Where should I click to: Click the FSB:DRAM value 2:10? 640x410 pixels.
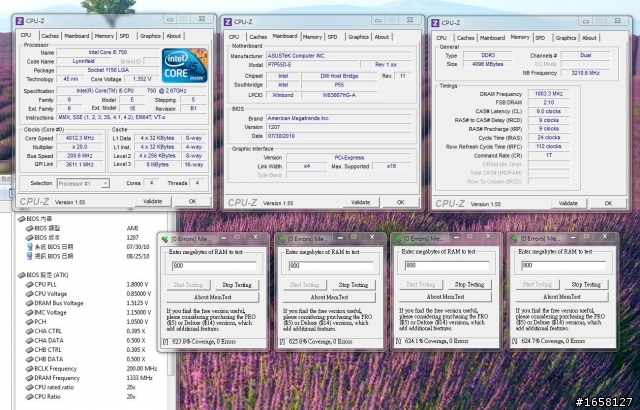549,103
